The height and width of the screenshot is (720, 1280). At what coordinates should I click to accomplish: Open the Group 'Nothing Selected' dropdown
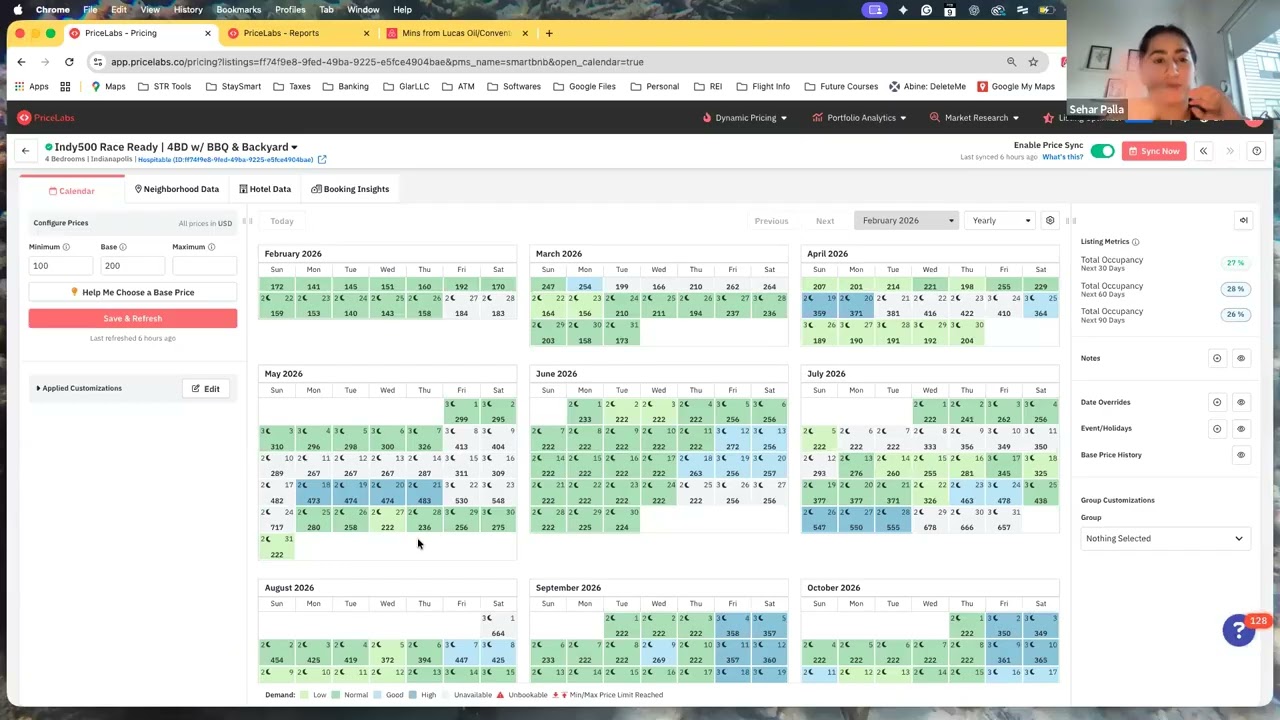tap(1164, 538)
